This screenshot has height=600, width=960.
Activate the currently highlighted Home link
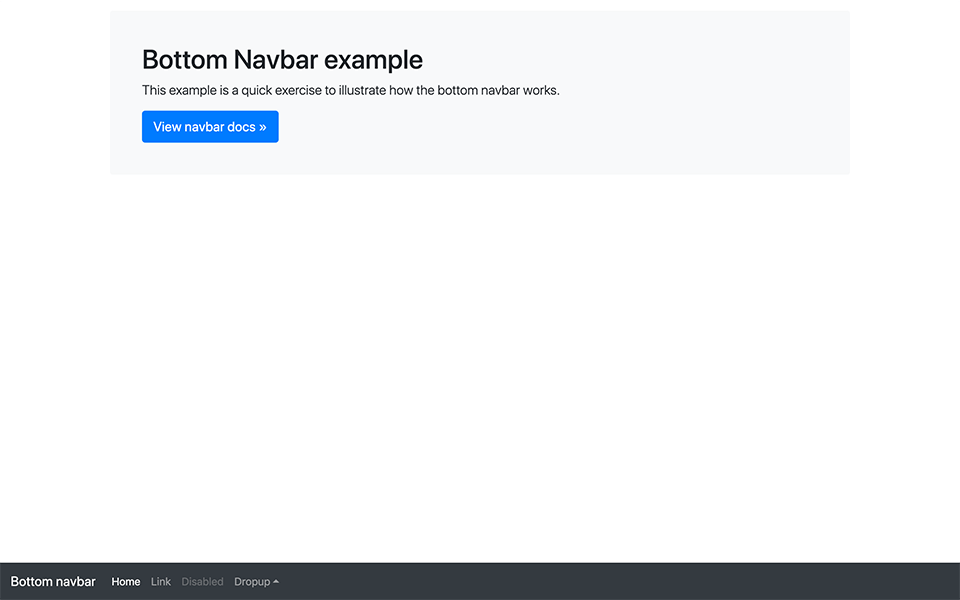click(125, 581)
